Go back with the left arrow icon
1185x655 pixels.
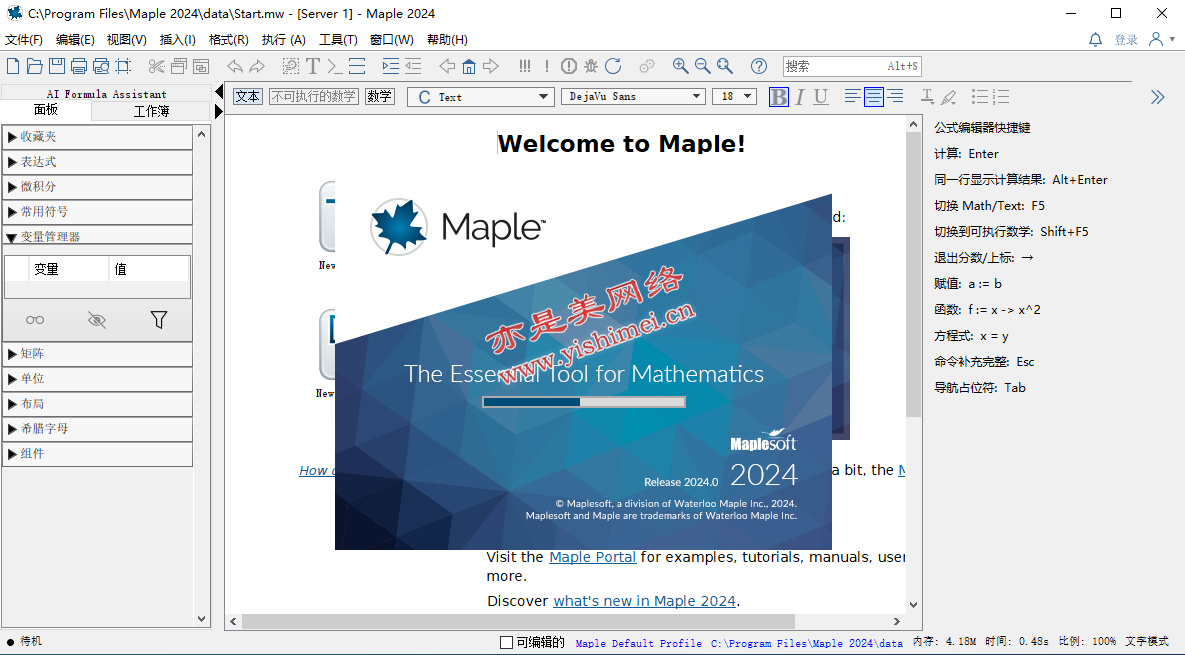(x=447, y=66)
